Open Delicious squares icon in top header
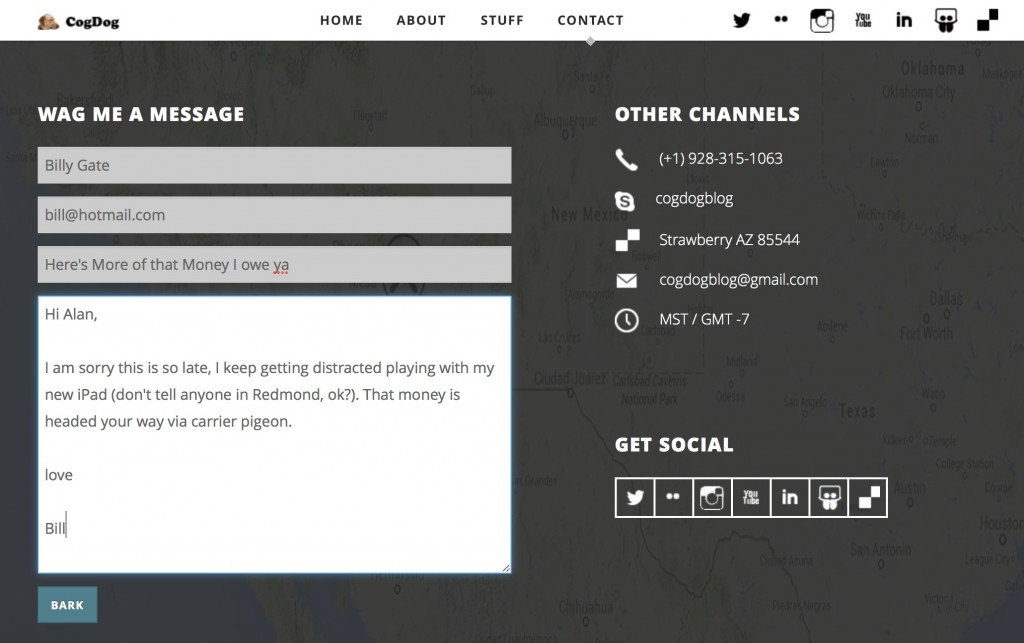Image resolution: width=1024 pixels, height=643 pixels. coord(987,20)
